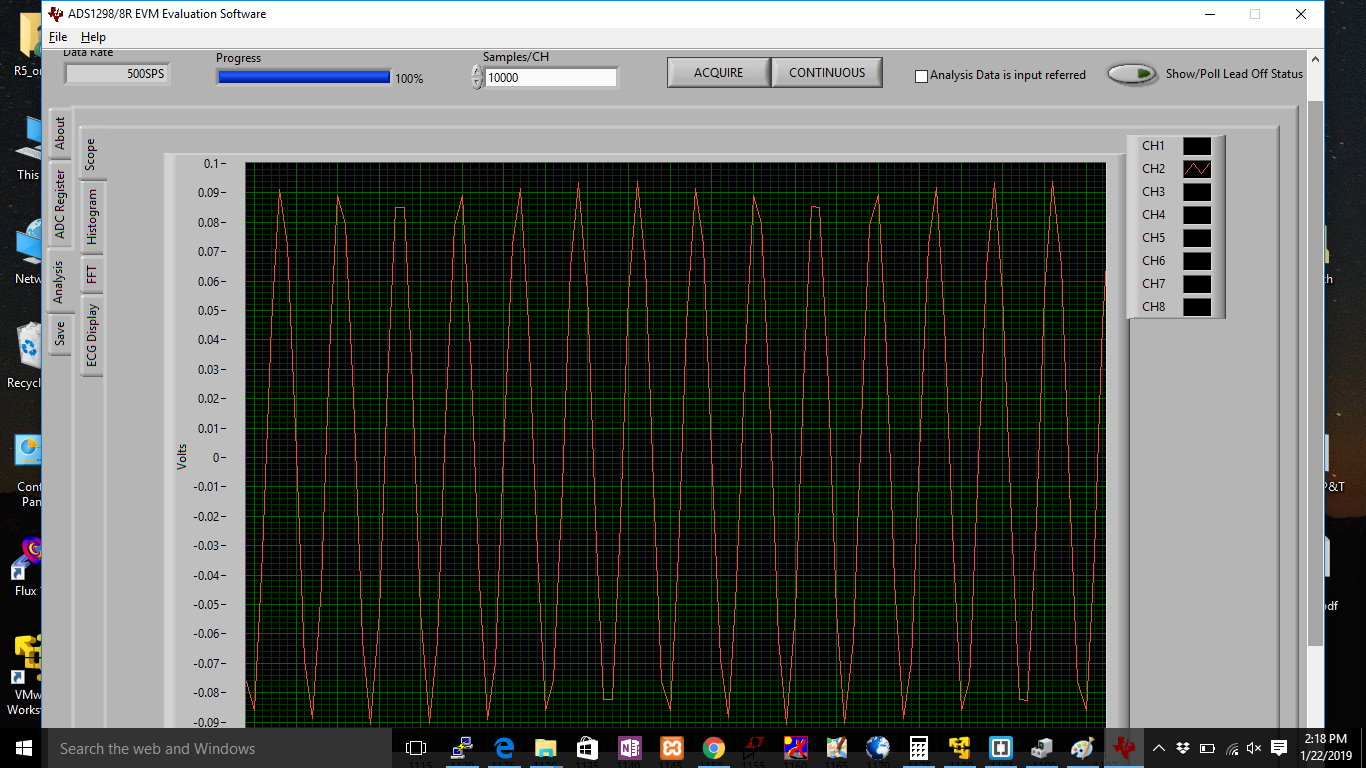Enable Analysis Data is input referred checkbox
This screenshot has width=1366, height=768.
pyautogui.click(x=921, y=76)
